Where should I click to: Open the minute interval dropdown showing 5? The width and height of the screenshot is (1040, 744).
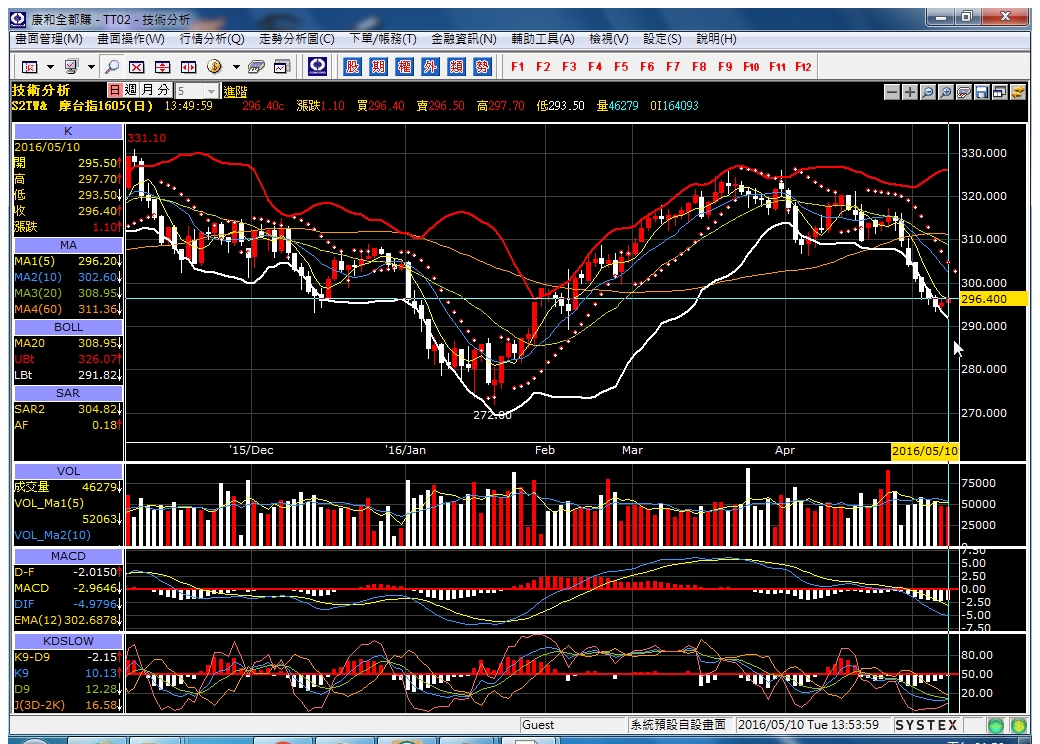point(197,91)
